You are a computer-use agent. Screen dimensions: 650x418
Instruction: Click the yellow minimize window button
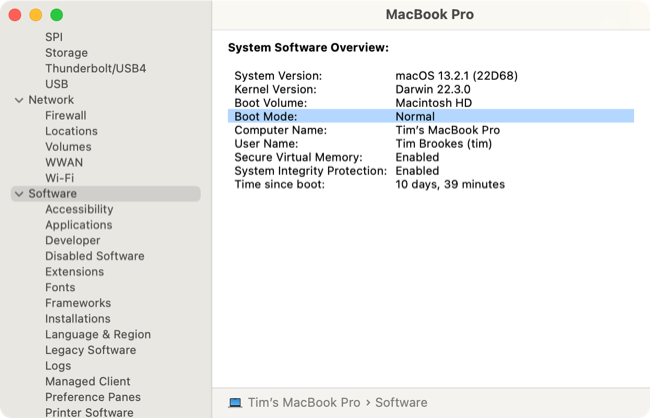35,15
